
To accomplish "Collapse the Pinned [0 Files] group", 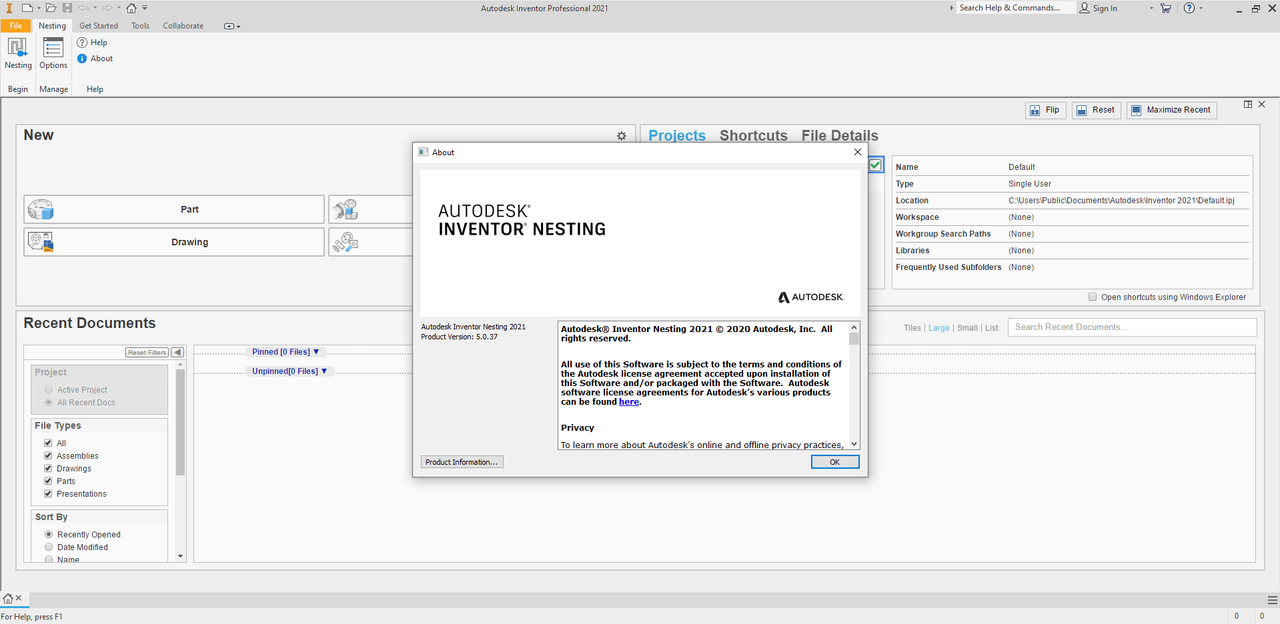I will 286,352.
